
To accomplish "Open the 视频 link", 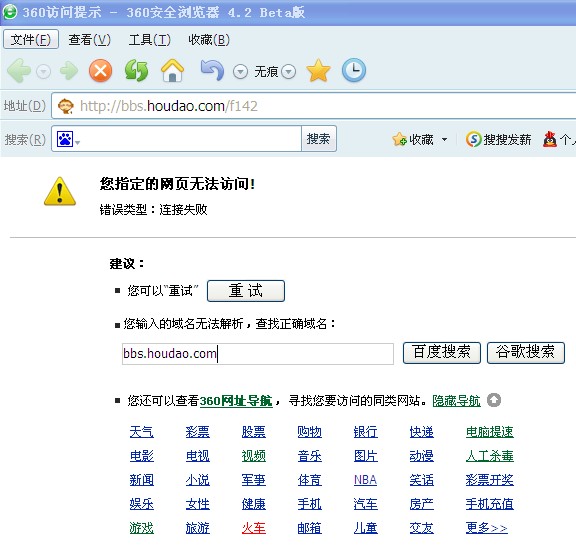I will click(253, 456).
